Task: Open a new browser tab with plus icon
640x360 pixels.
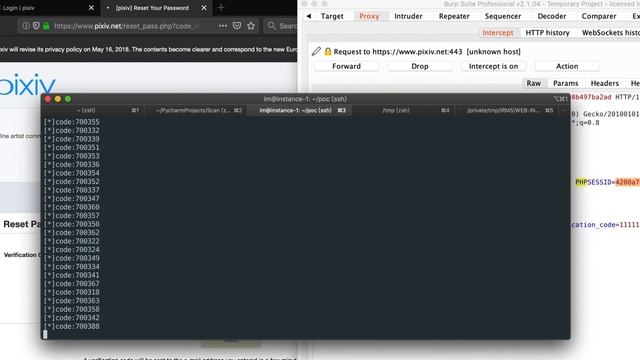Action: 221,8
